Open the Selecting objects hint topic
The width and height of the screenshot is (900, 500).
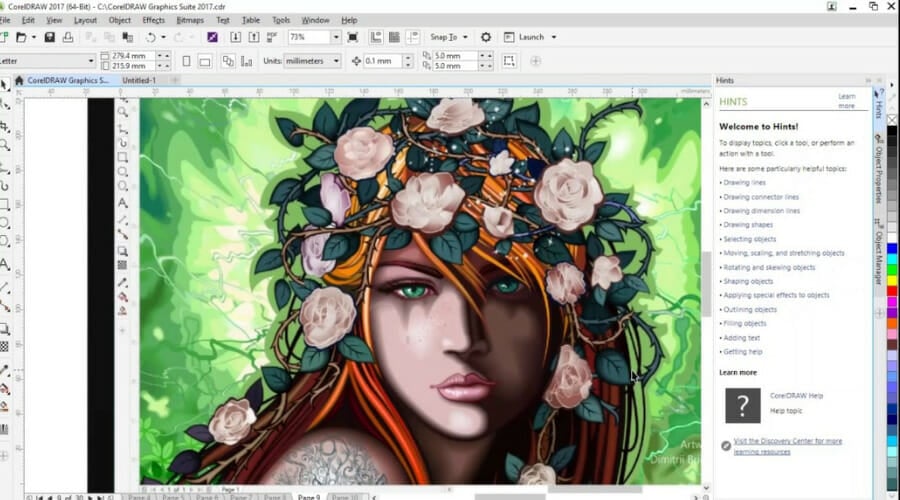coord(749,239)
